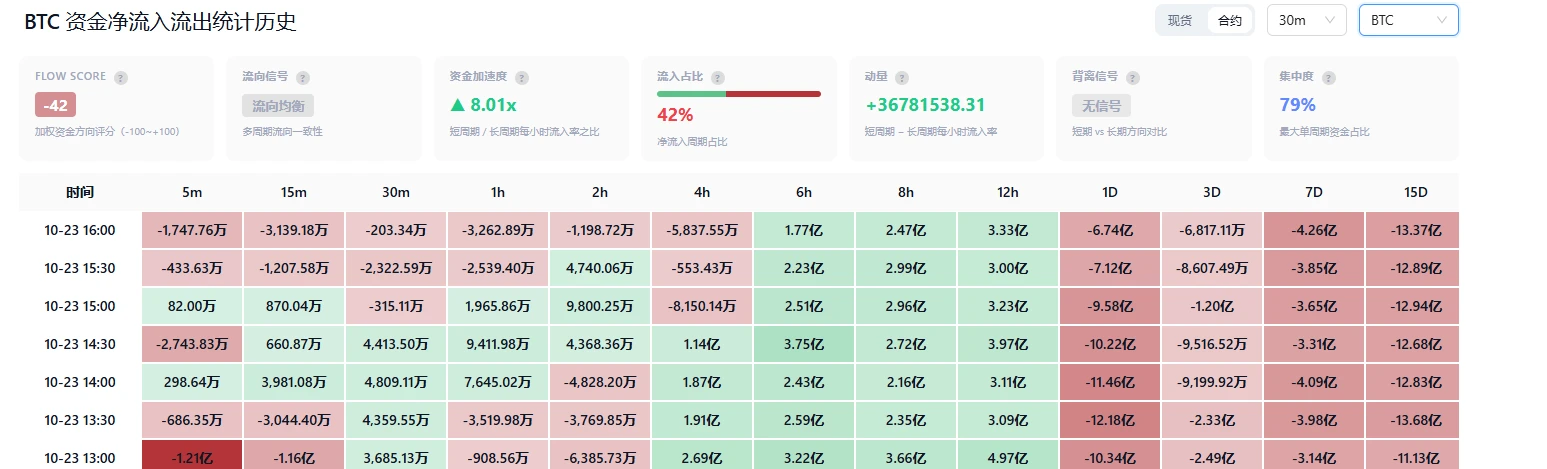
Task: Click the 4.97亿 cell
Action: pos(1009,455)
